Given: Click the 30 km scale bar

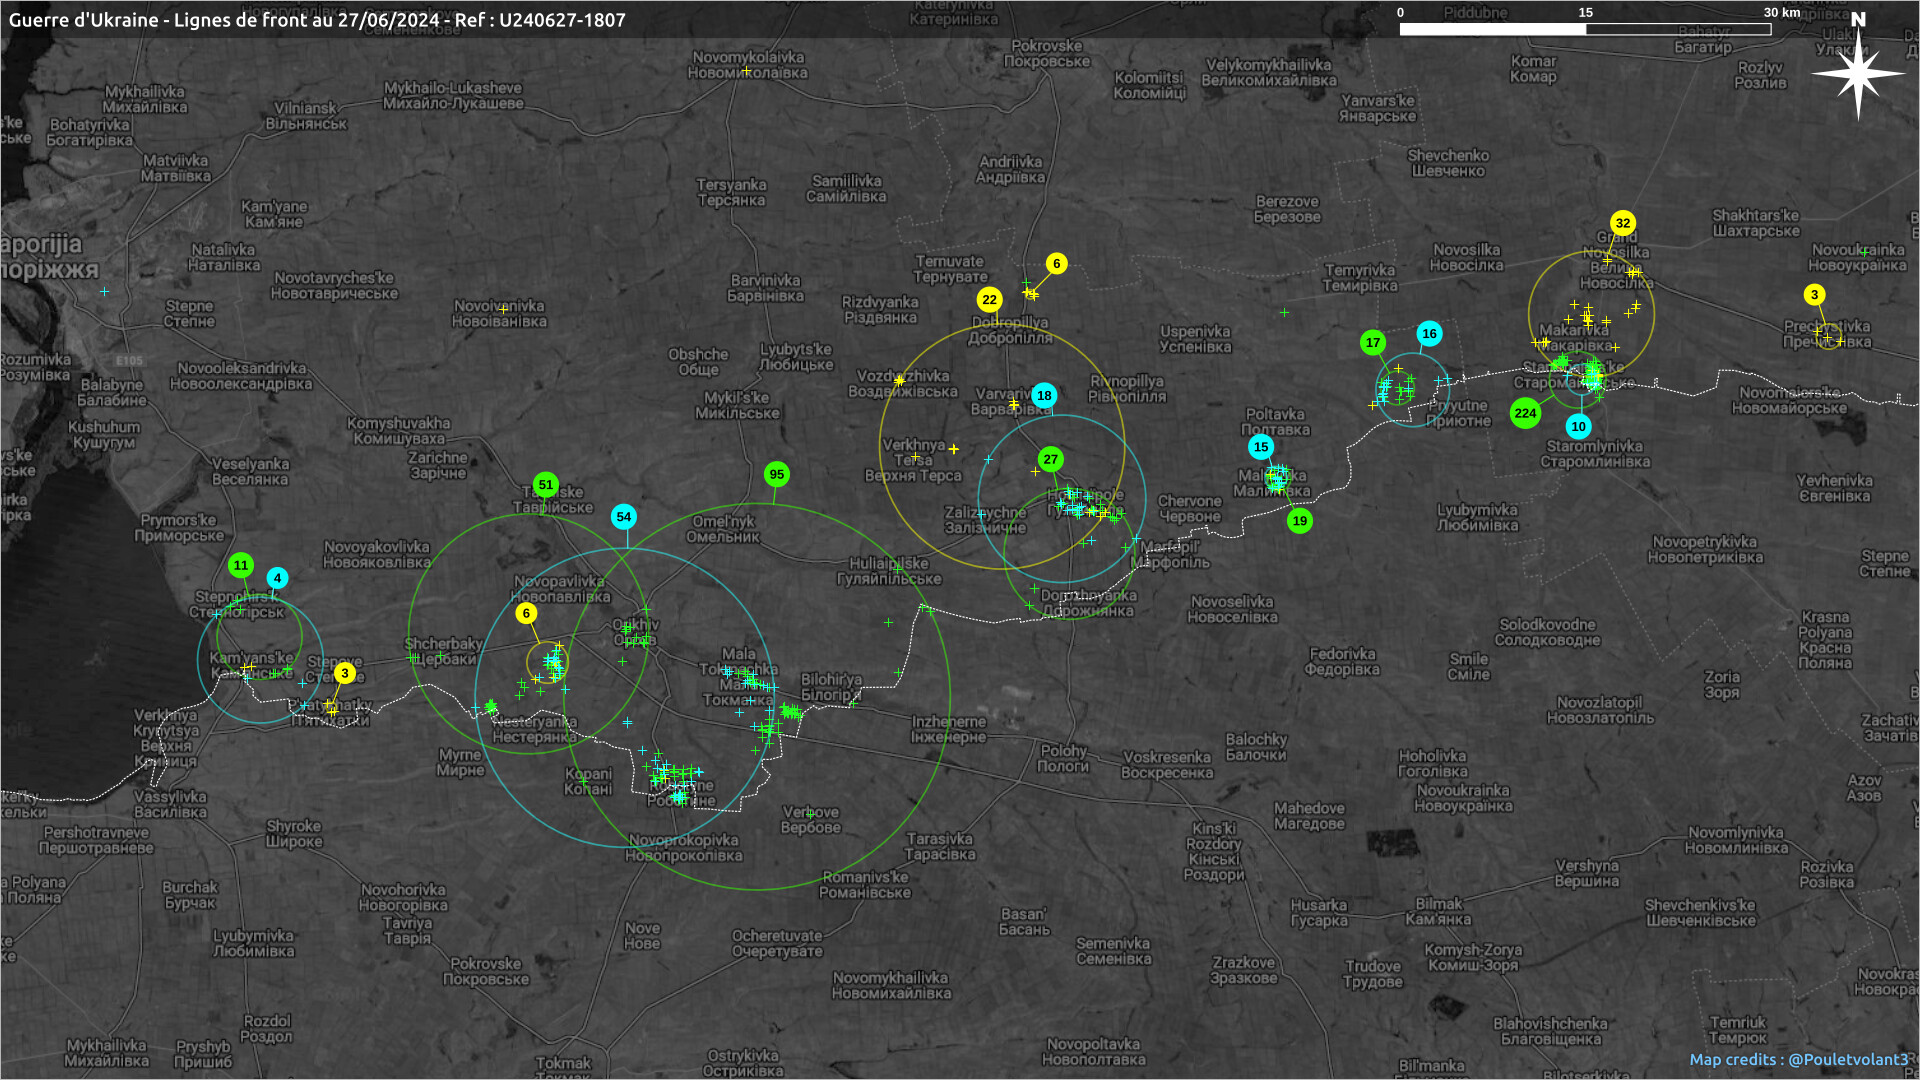Looking at the screenshot, I should point(1585,29).
